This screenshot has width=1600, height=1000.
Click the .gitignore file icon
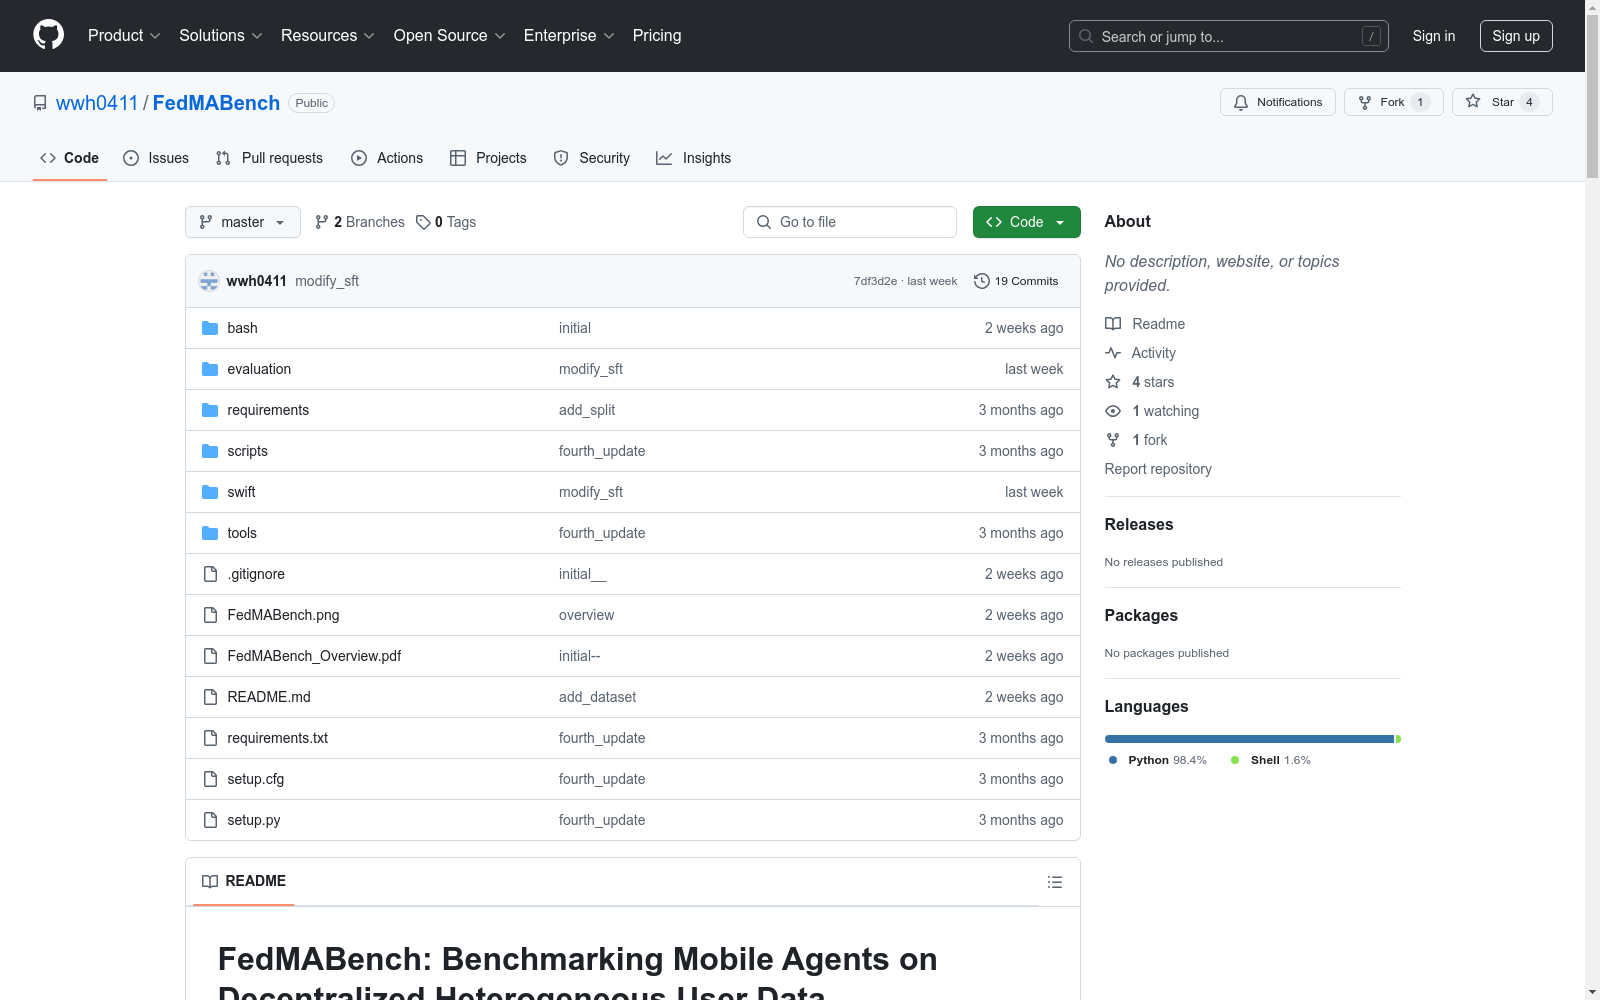coord(210,574)
